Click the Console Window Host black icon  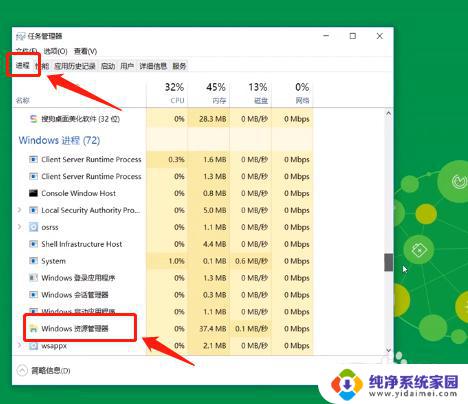click(33, 193)
